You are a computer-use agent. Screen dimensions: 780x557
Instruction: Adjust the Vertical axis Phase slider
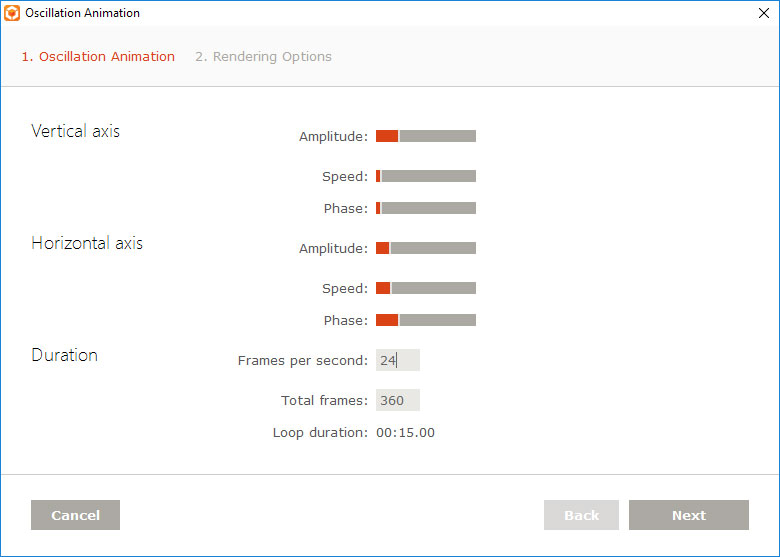coord(426,208)
